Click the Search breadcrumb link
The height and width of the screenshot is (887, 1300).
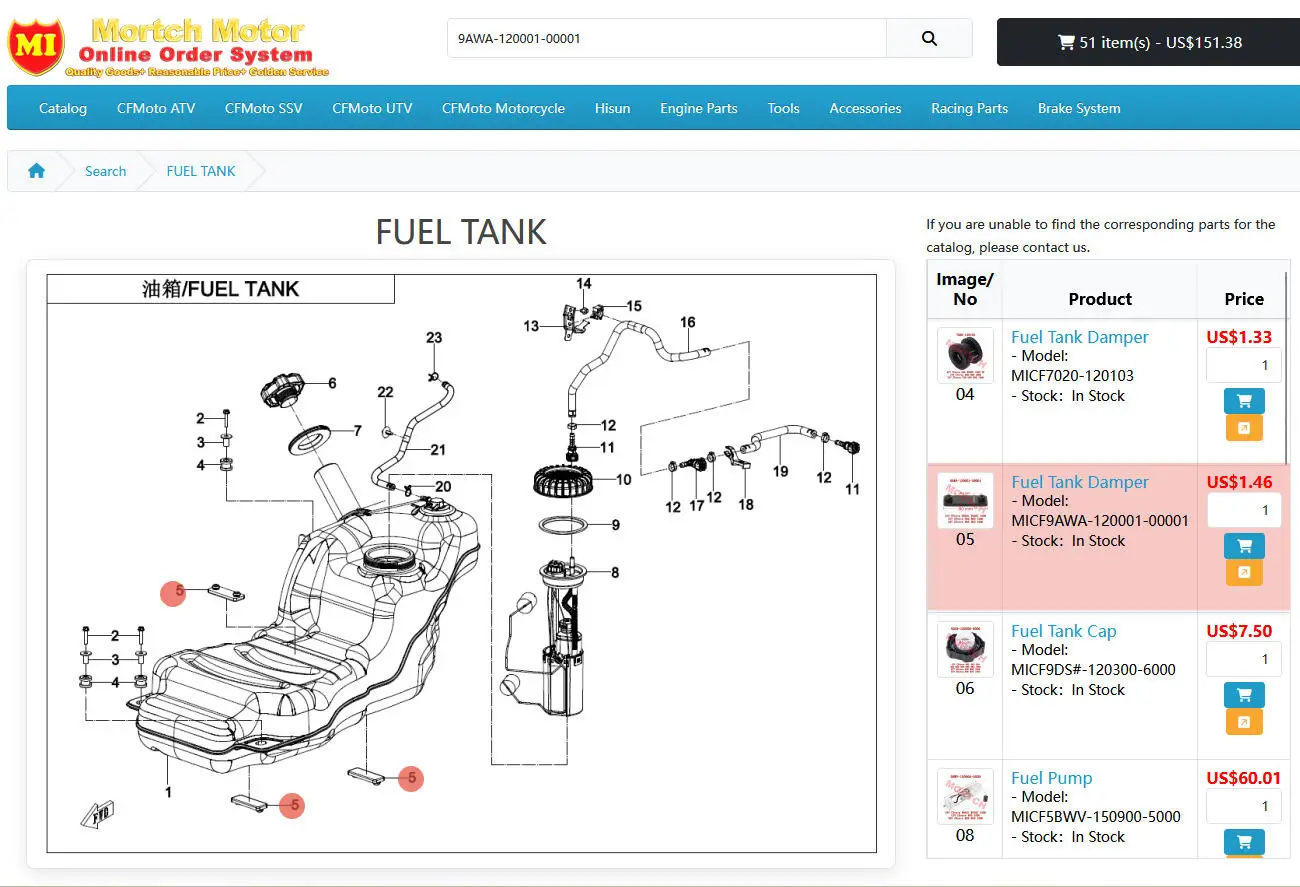tap(105, 171)
